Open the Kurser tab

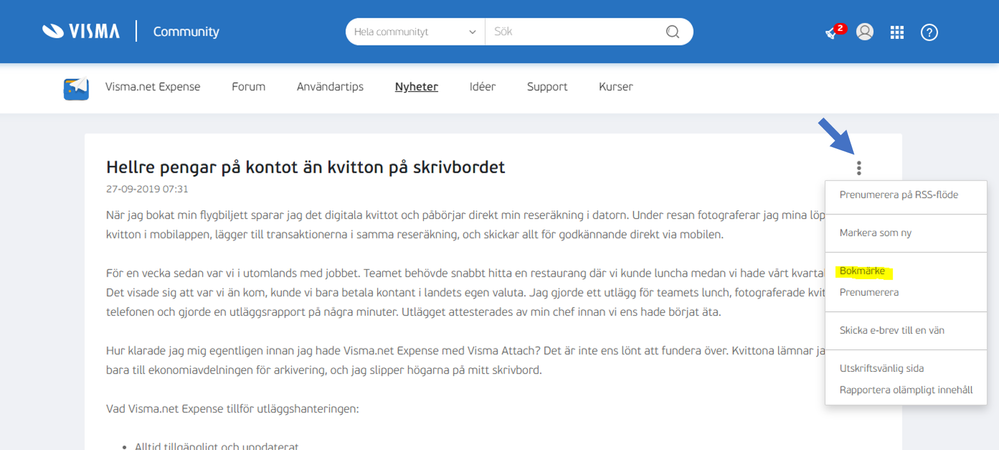[616, 87]
